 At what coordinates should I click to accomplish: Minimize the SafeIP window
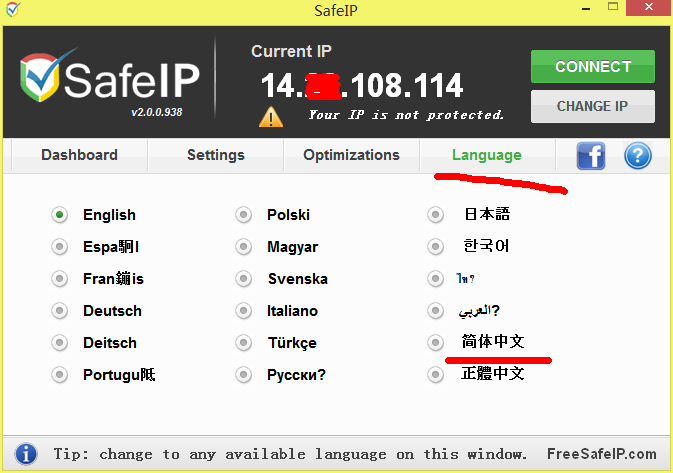(586, 8)
